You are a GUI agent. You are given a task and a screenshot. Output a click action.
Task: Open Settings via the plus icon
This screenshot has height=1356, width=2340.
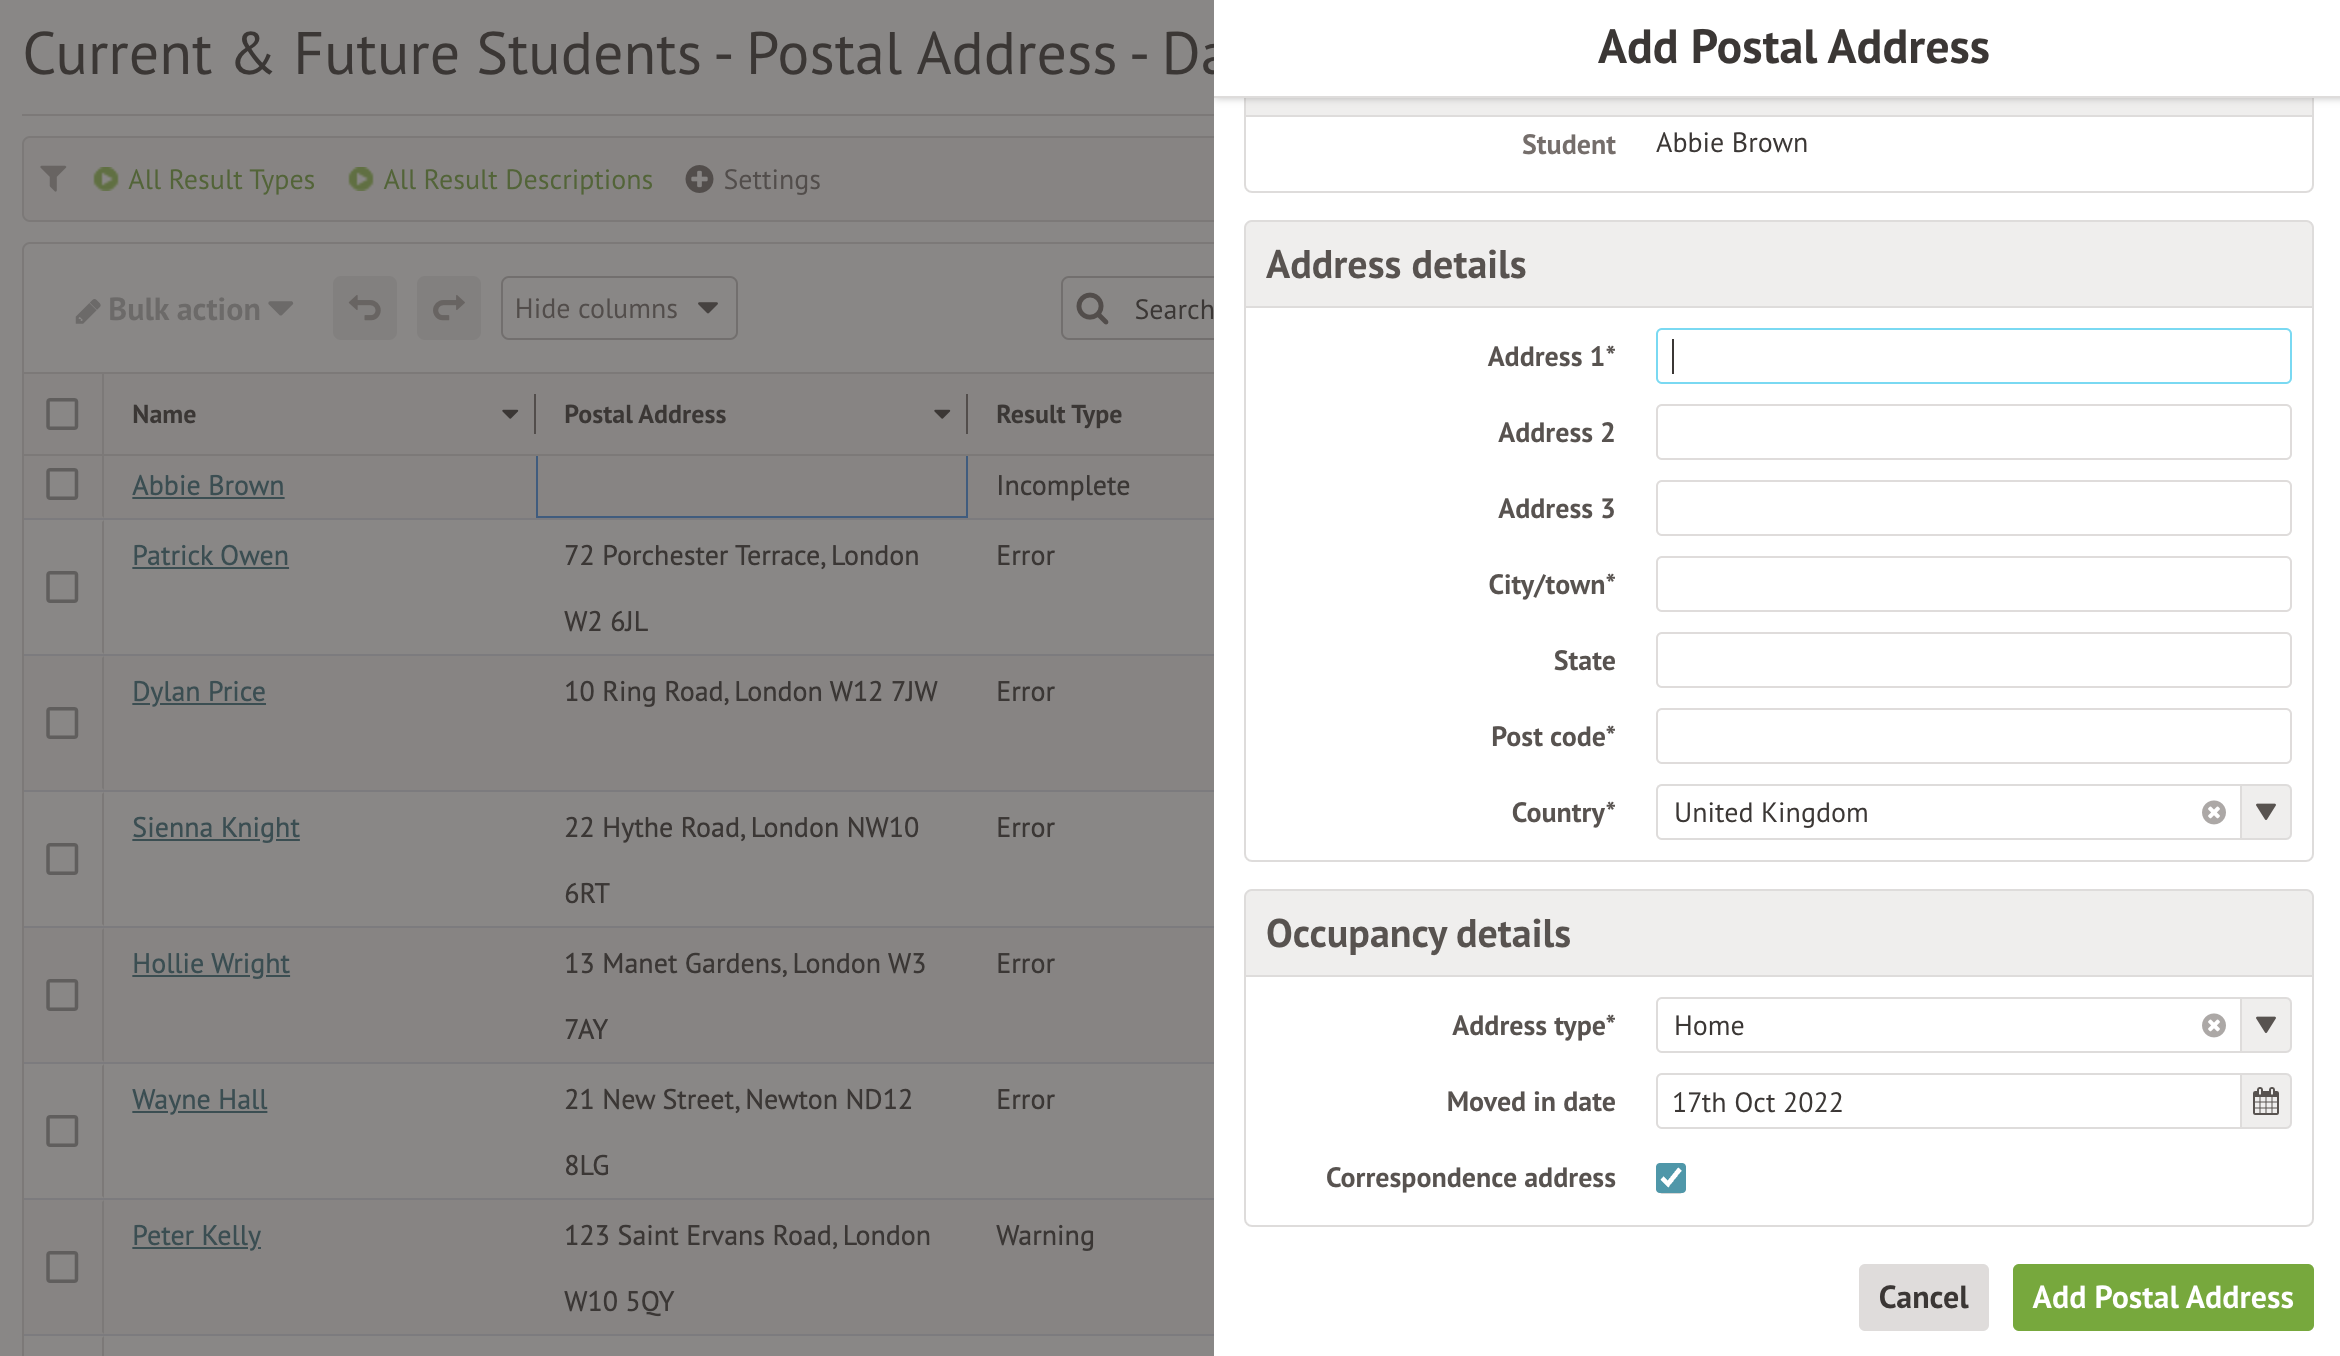click(699, 180)
